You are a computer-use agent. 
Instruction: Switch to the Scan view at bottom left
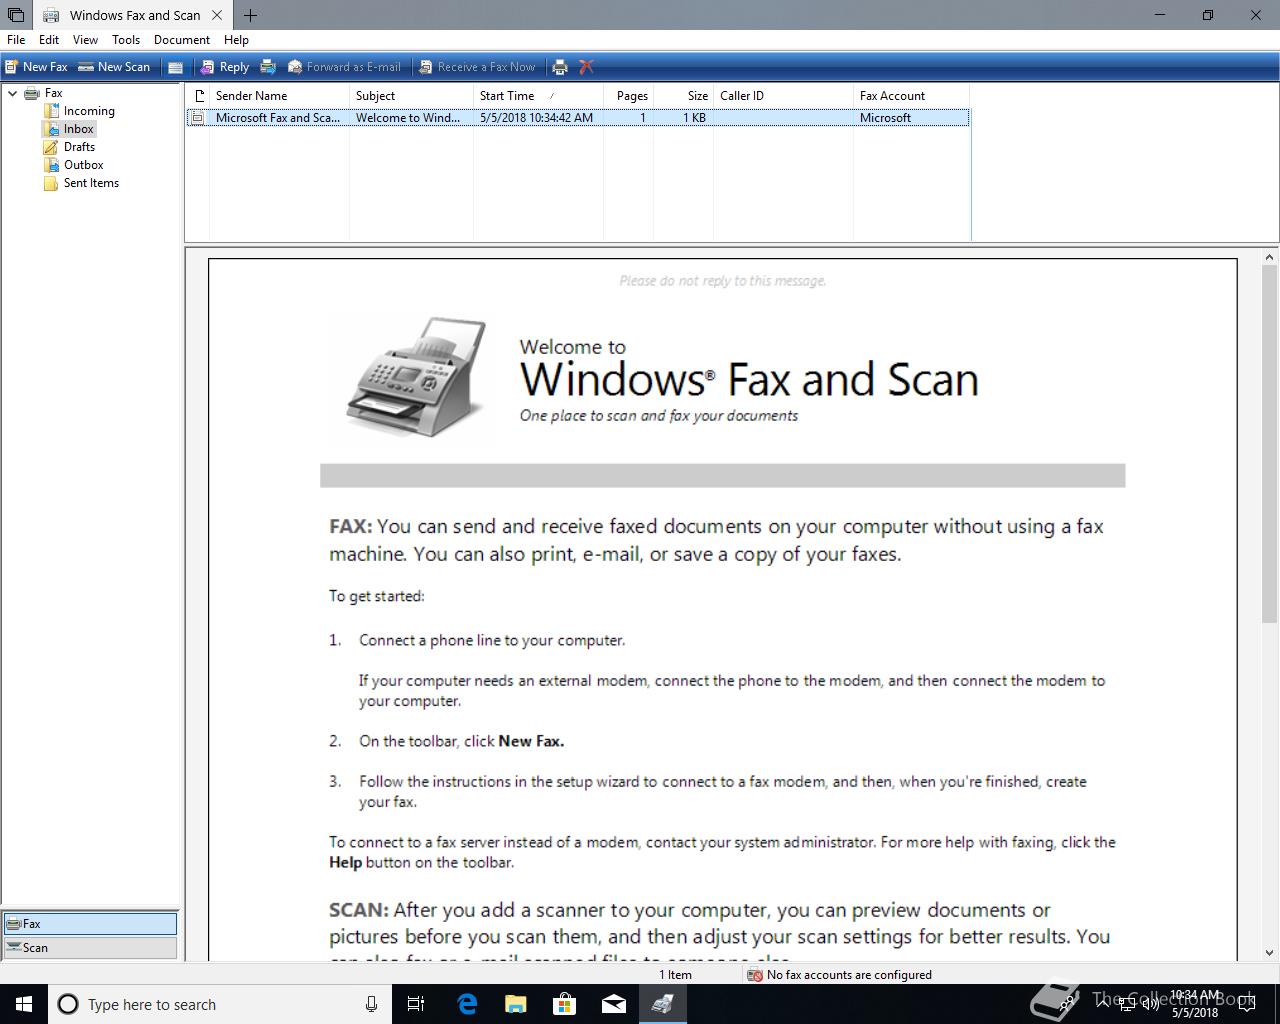[x=90, y=948]
